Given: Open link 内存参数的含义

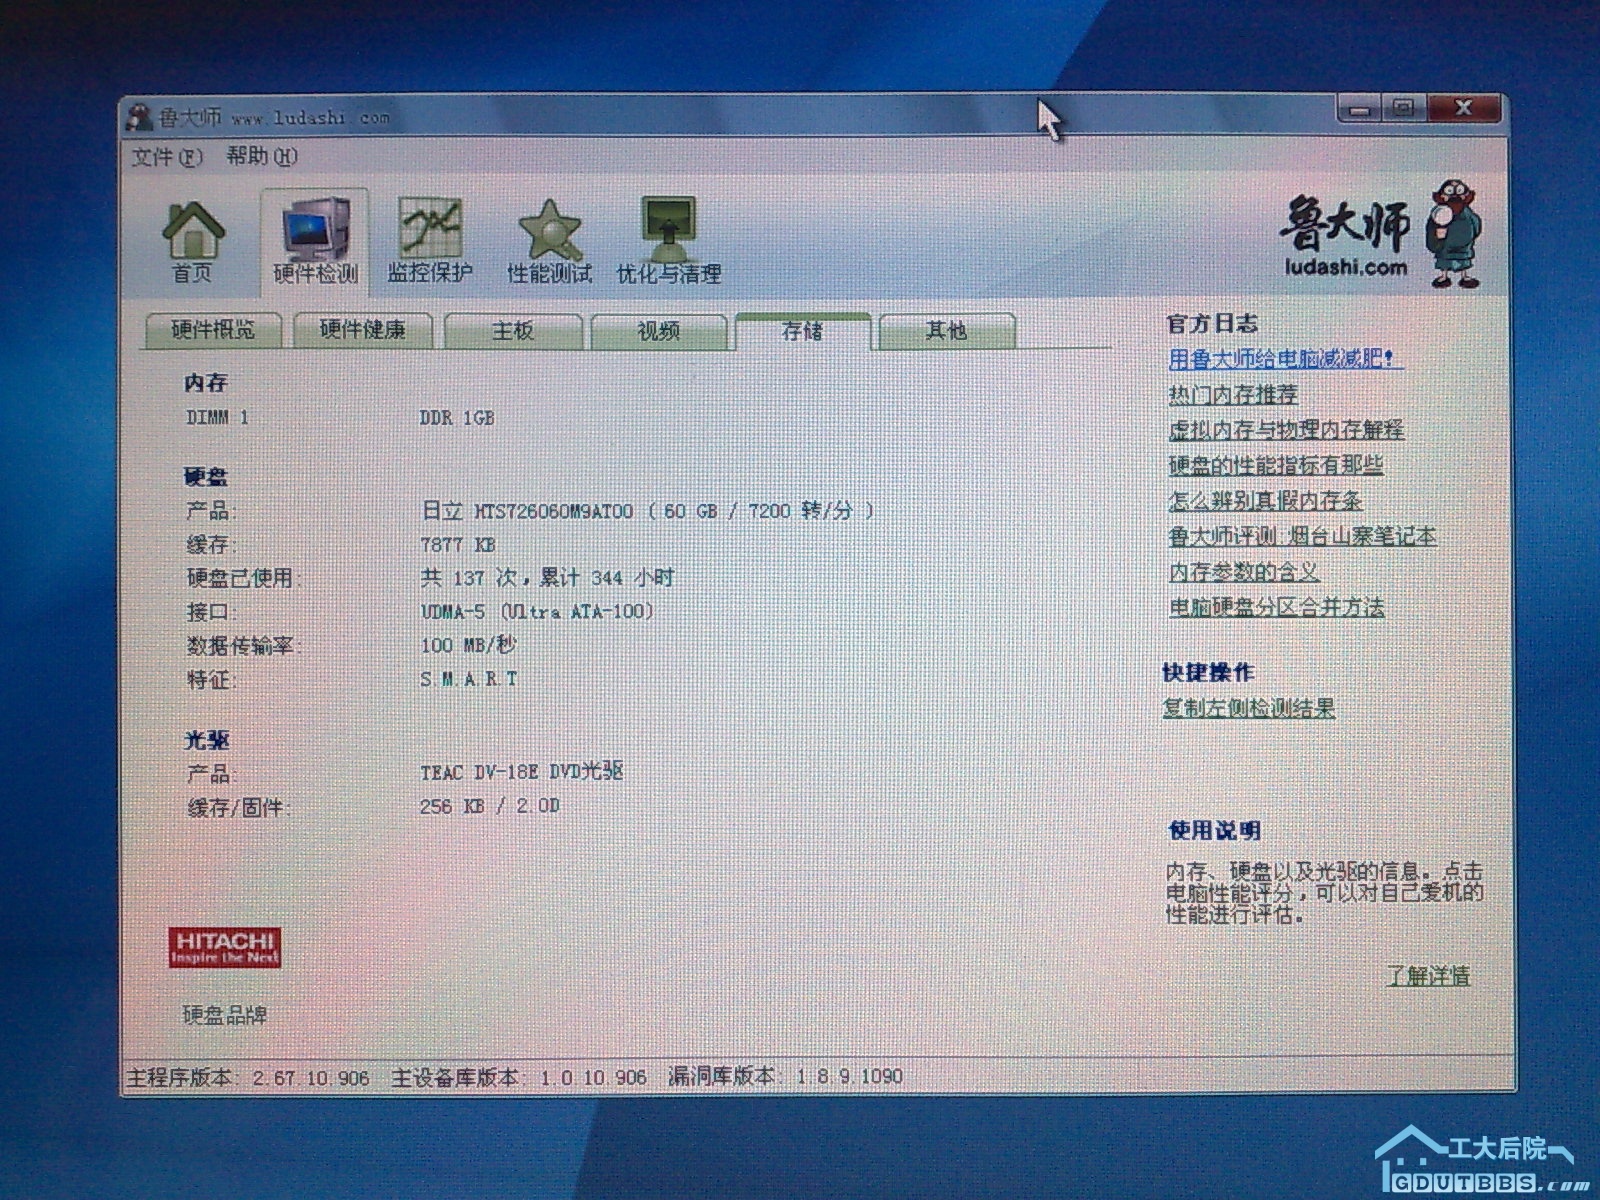Looking at the screenshot, I should coord(1244,572).
